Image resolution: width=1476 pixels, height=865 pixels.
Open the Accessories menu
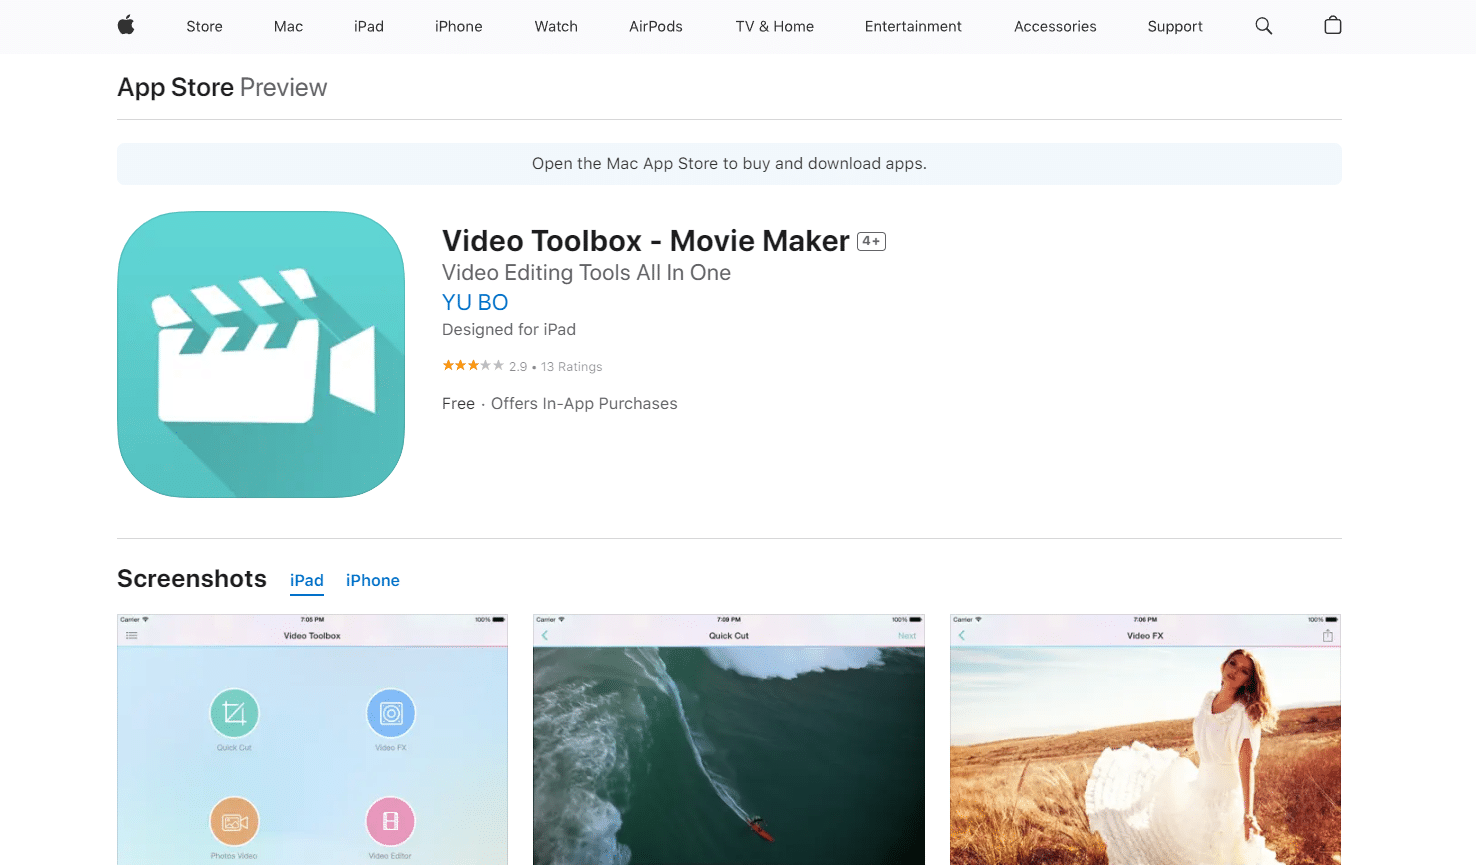1055,26
